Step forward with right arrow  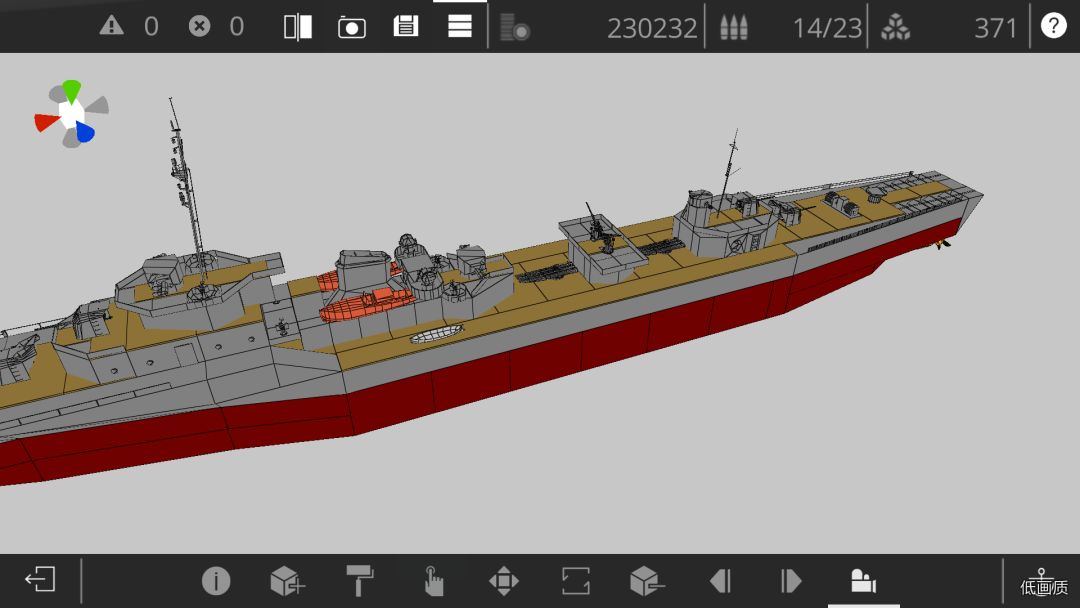pyautogui.click(x=791, y=580)
